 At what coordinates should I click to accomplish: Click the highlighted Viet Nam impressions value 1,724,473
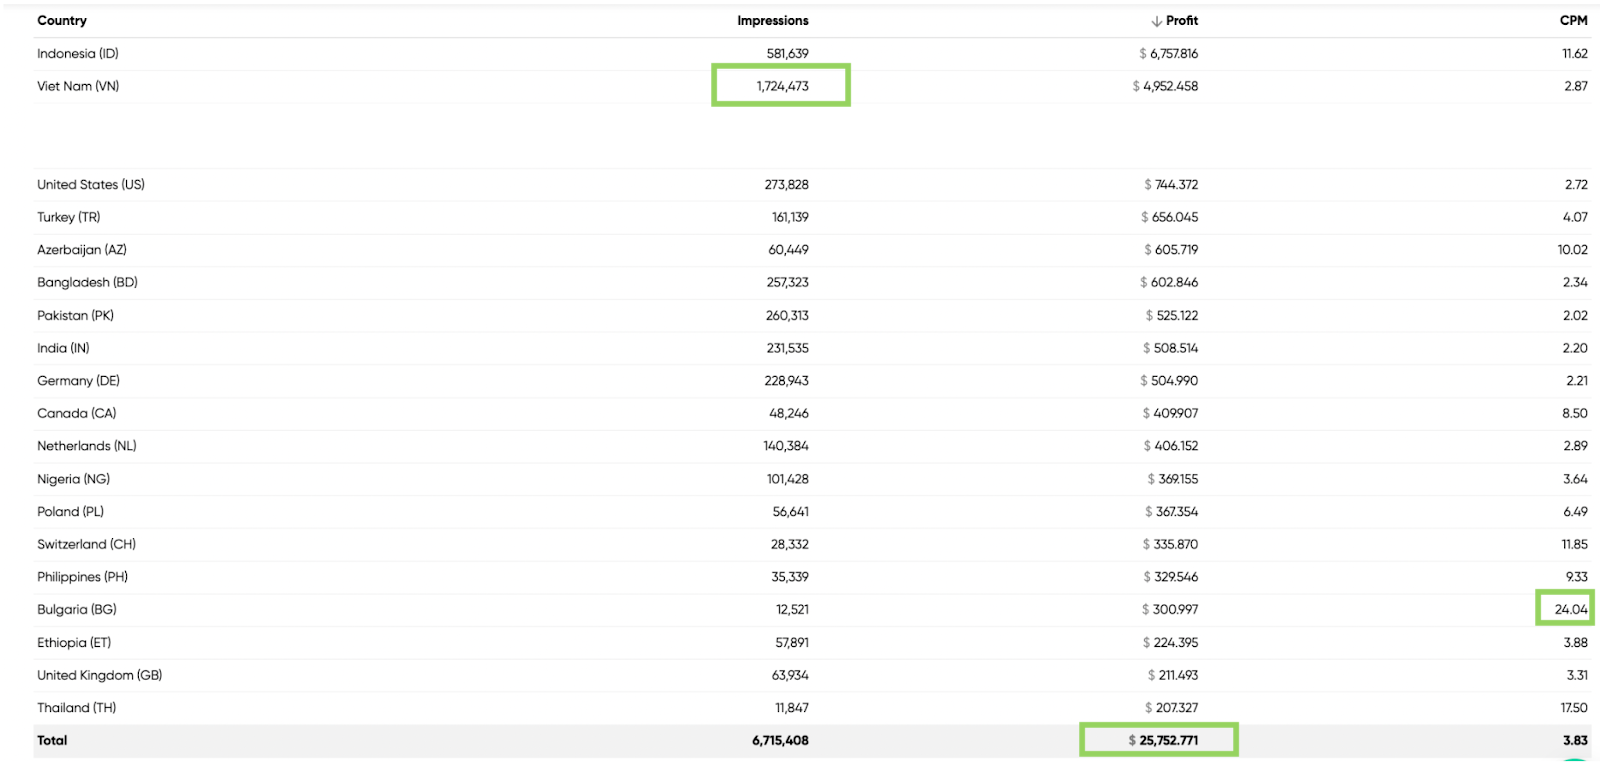click(781, 85)
